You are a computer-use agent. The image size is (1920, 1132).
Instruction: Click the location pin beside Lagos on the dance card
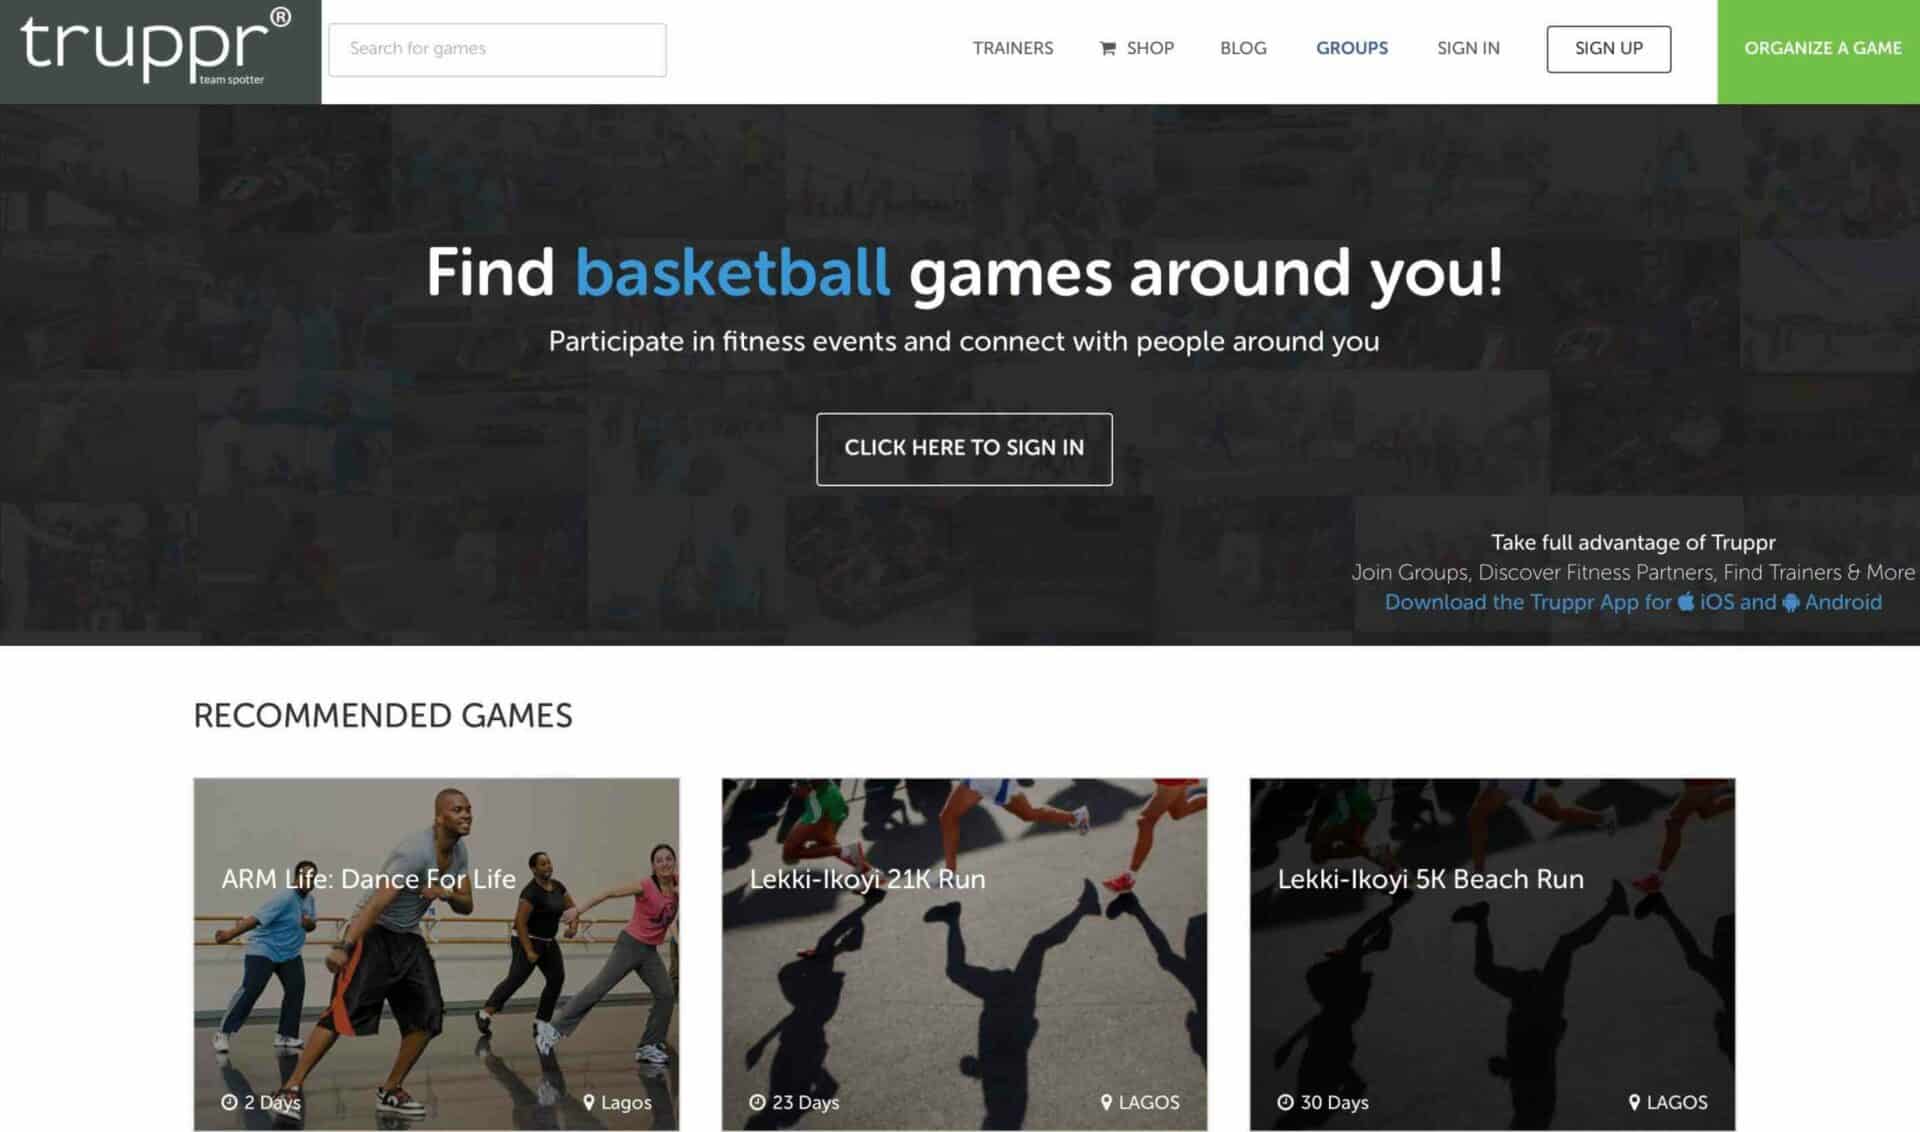coord(588,1101)
